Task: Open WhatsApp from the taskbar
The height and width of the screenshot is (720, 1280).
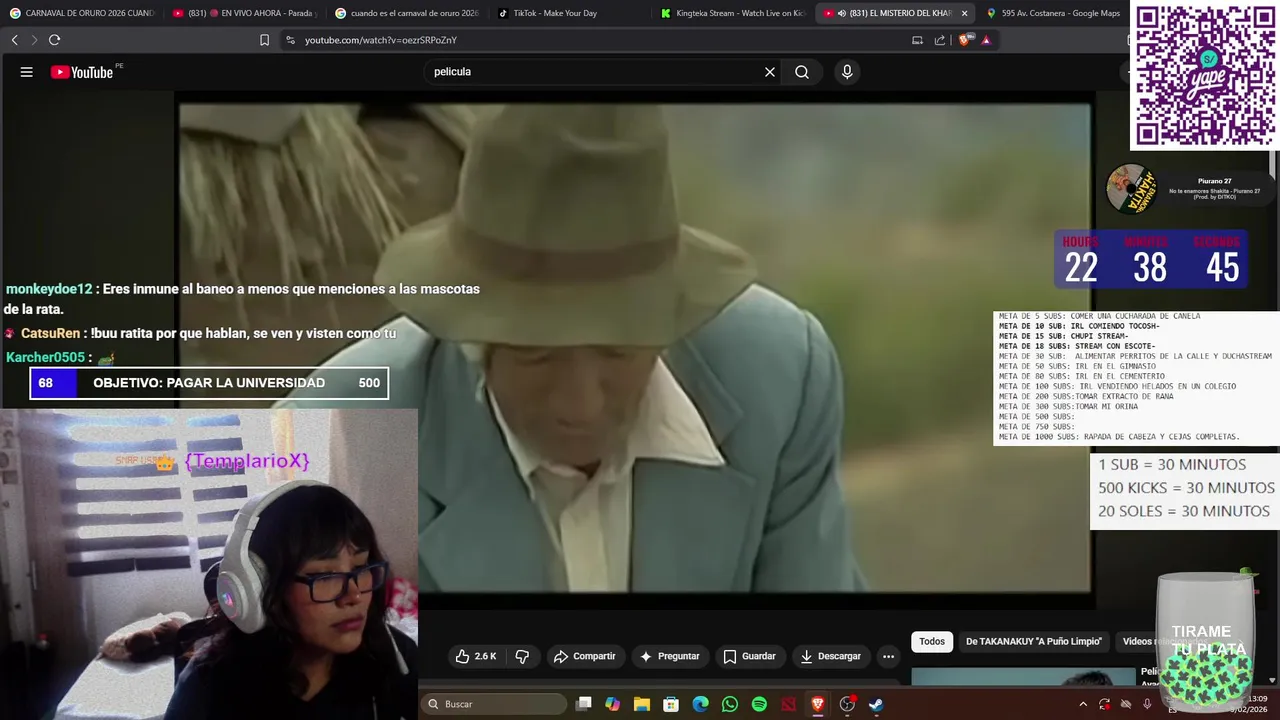Action: [730, 704]
